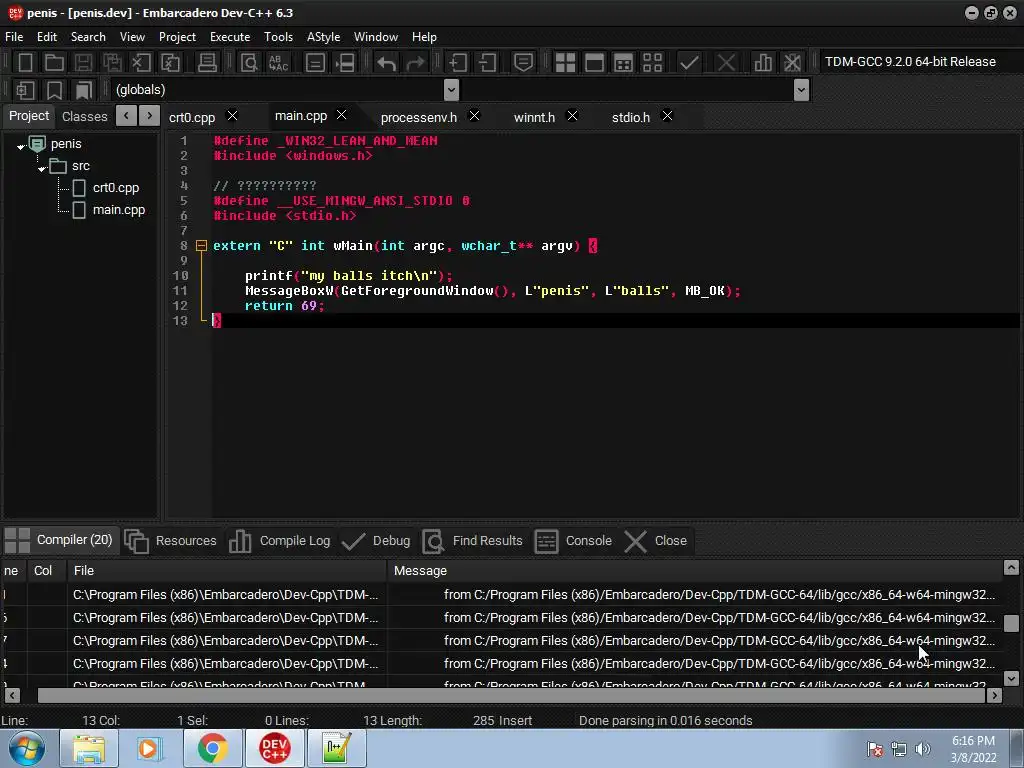This screenshot has width=1024, height=768.
Task: Open the Find Results tab
Action: pyautogui.click(x=473, y=541)
